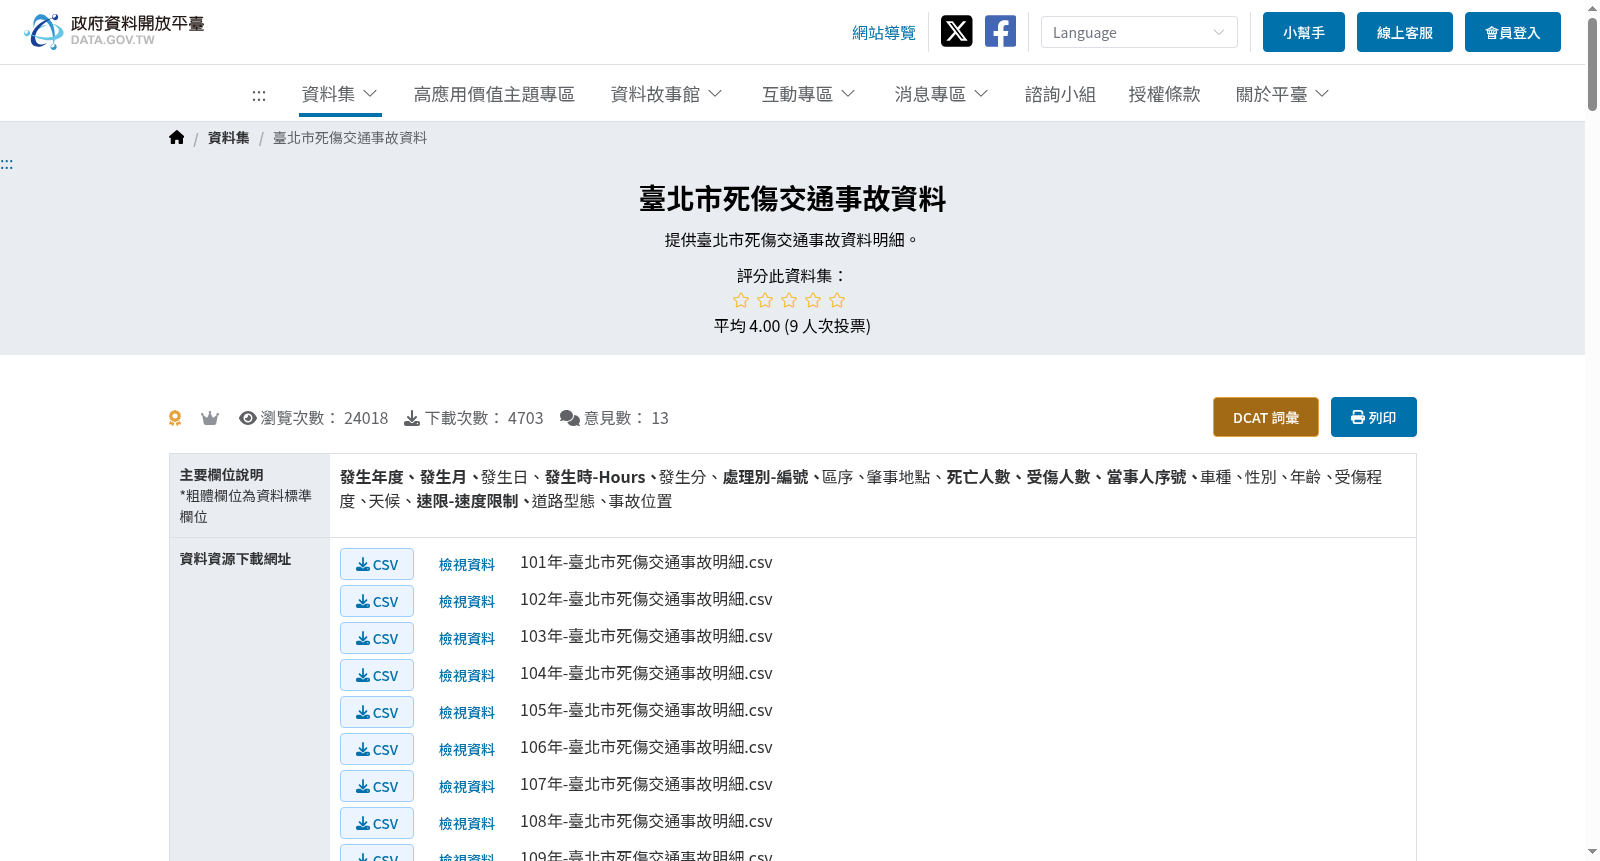1600x861 pixels.
Task: View data for 102年 CSV via 檢視資料
Action: [x=467, y=602]
